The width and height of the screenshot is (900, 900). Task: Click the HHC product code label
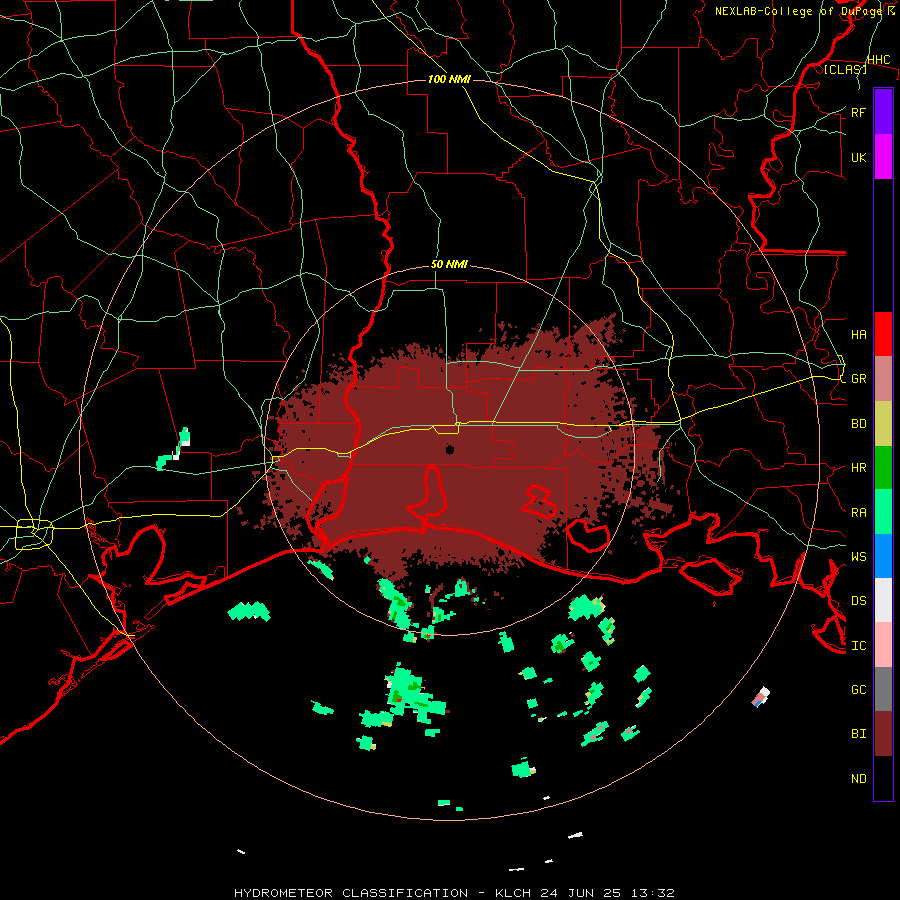point(879,60)
